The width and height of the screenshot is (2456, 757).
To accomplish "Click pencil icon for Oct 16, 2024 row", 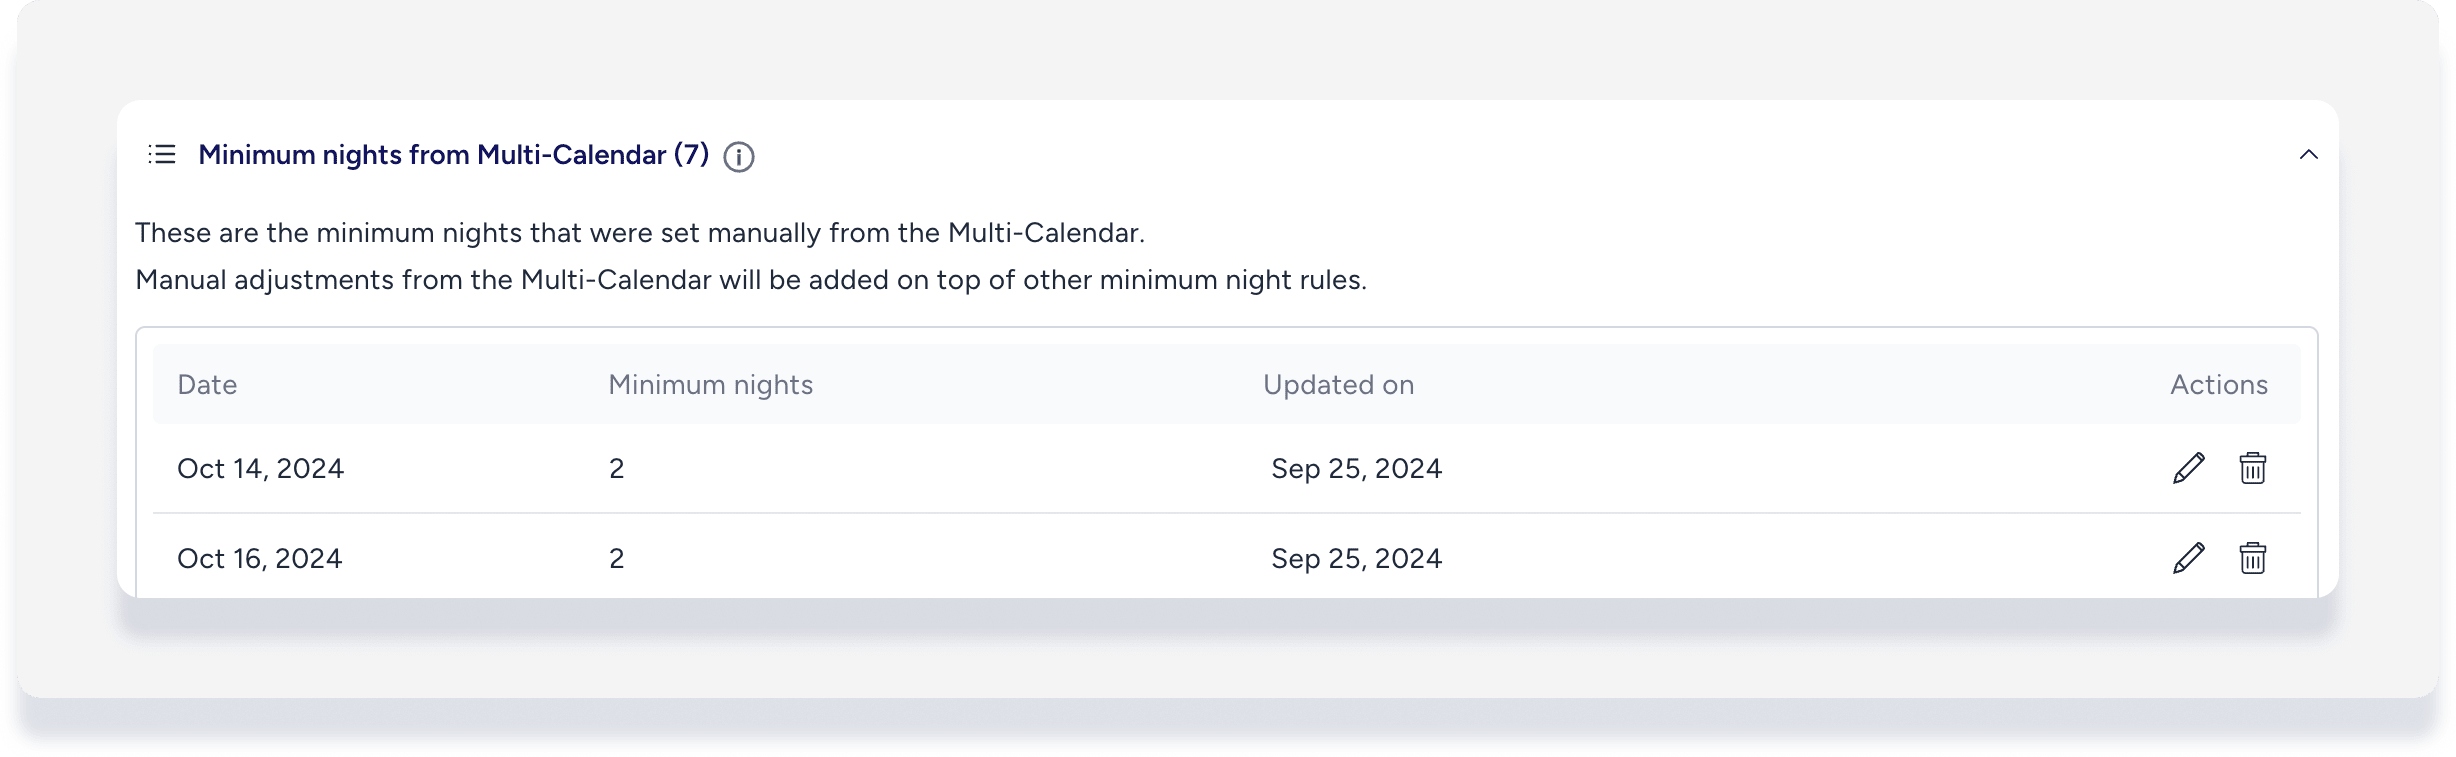I will point(2188,558).
